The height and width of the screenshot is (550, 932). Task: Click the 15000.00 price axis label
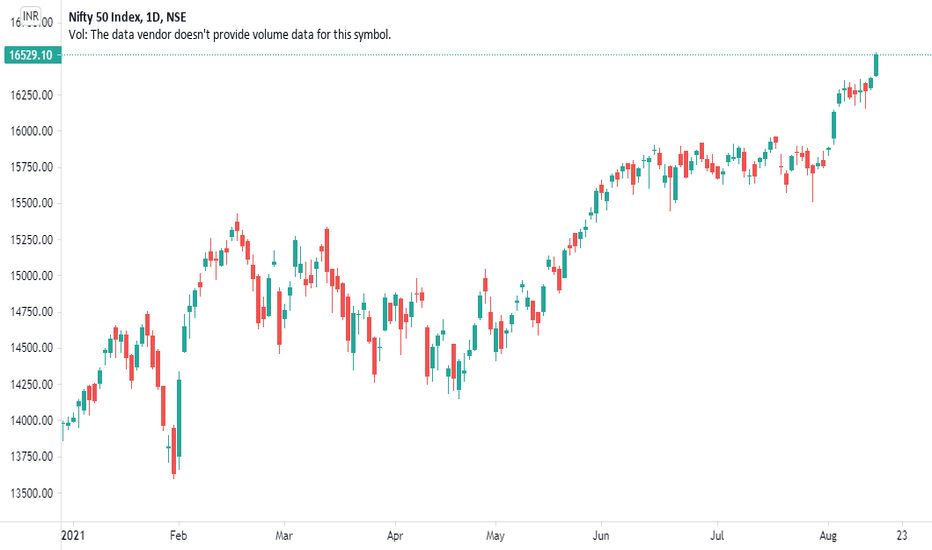click(x=32, y=275)
